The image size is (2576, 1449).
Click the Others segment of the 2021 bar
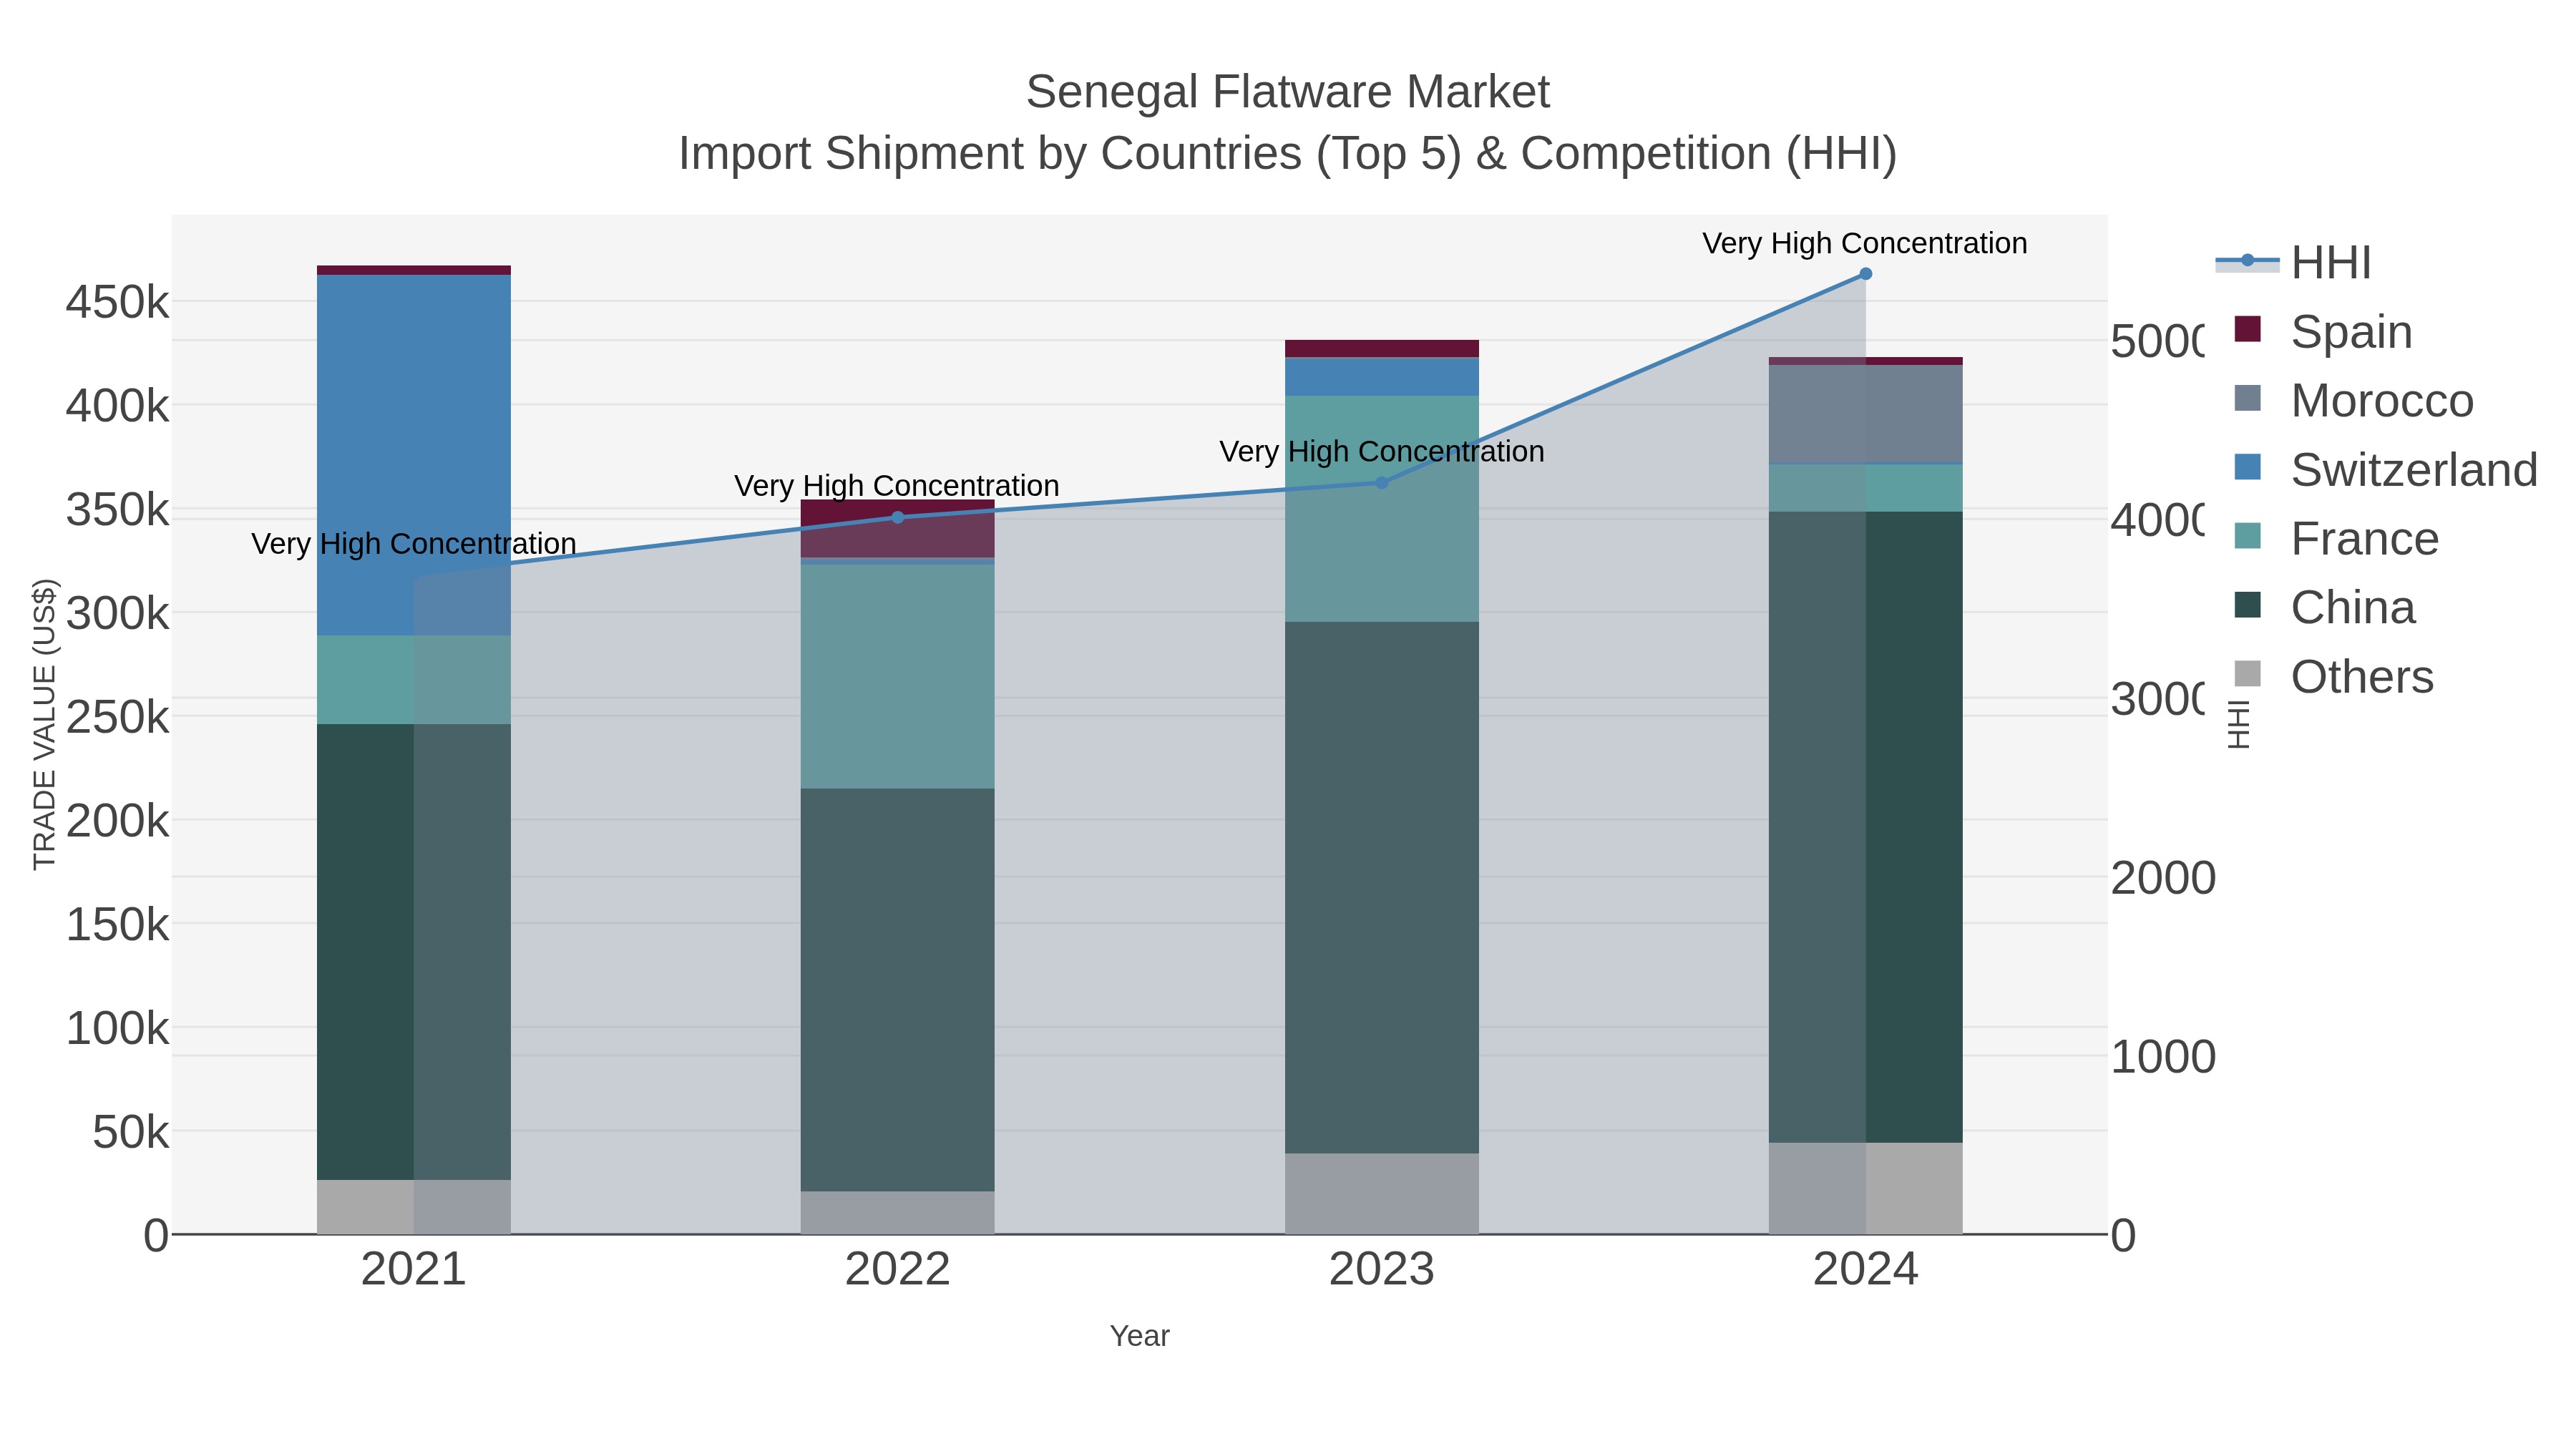[414, 1207]
